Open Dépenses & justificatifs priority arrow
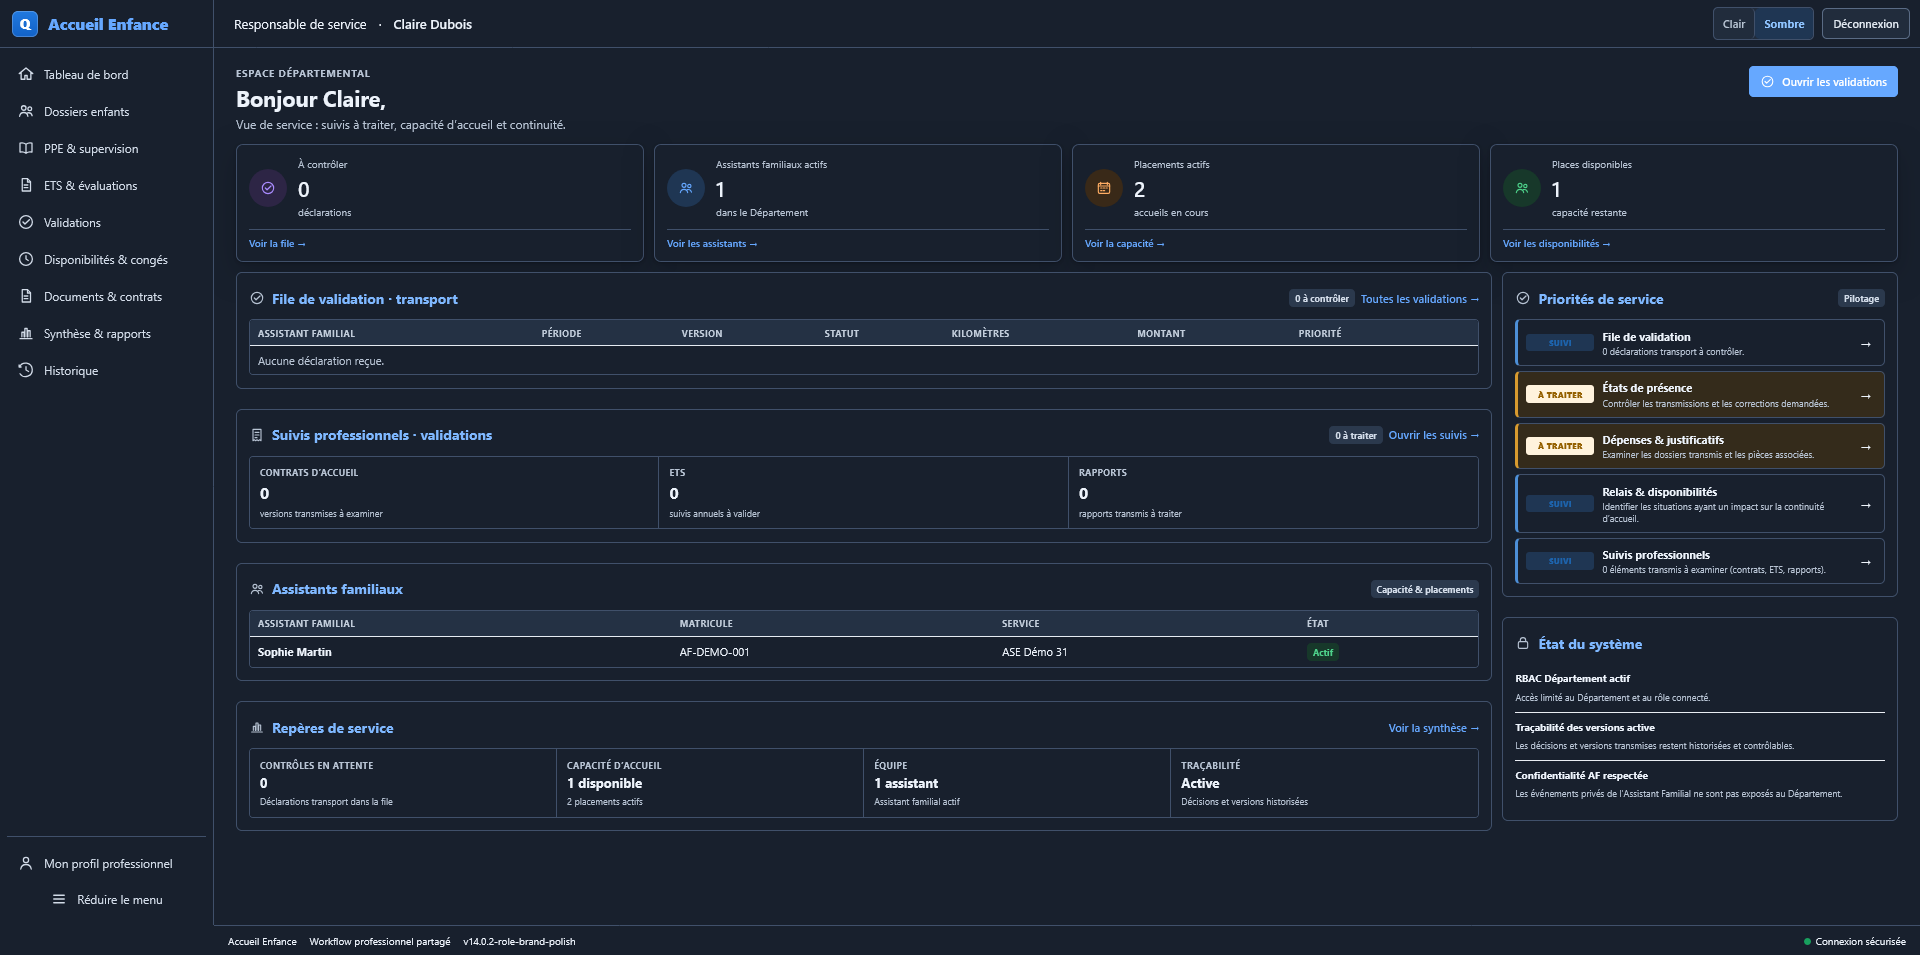The height and width of the screenshot is (955, 1920). (x=1865, y=446)
